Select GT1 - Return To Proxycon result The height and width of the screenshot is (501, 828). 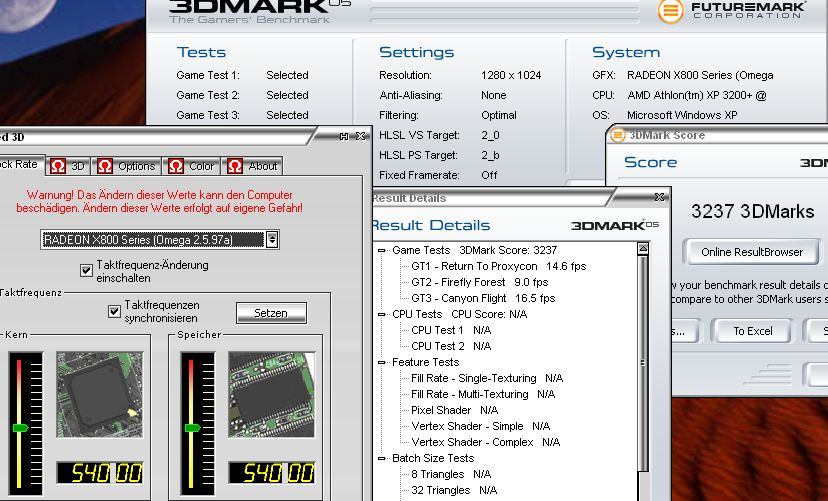click(498, 266)
